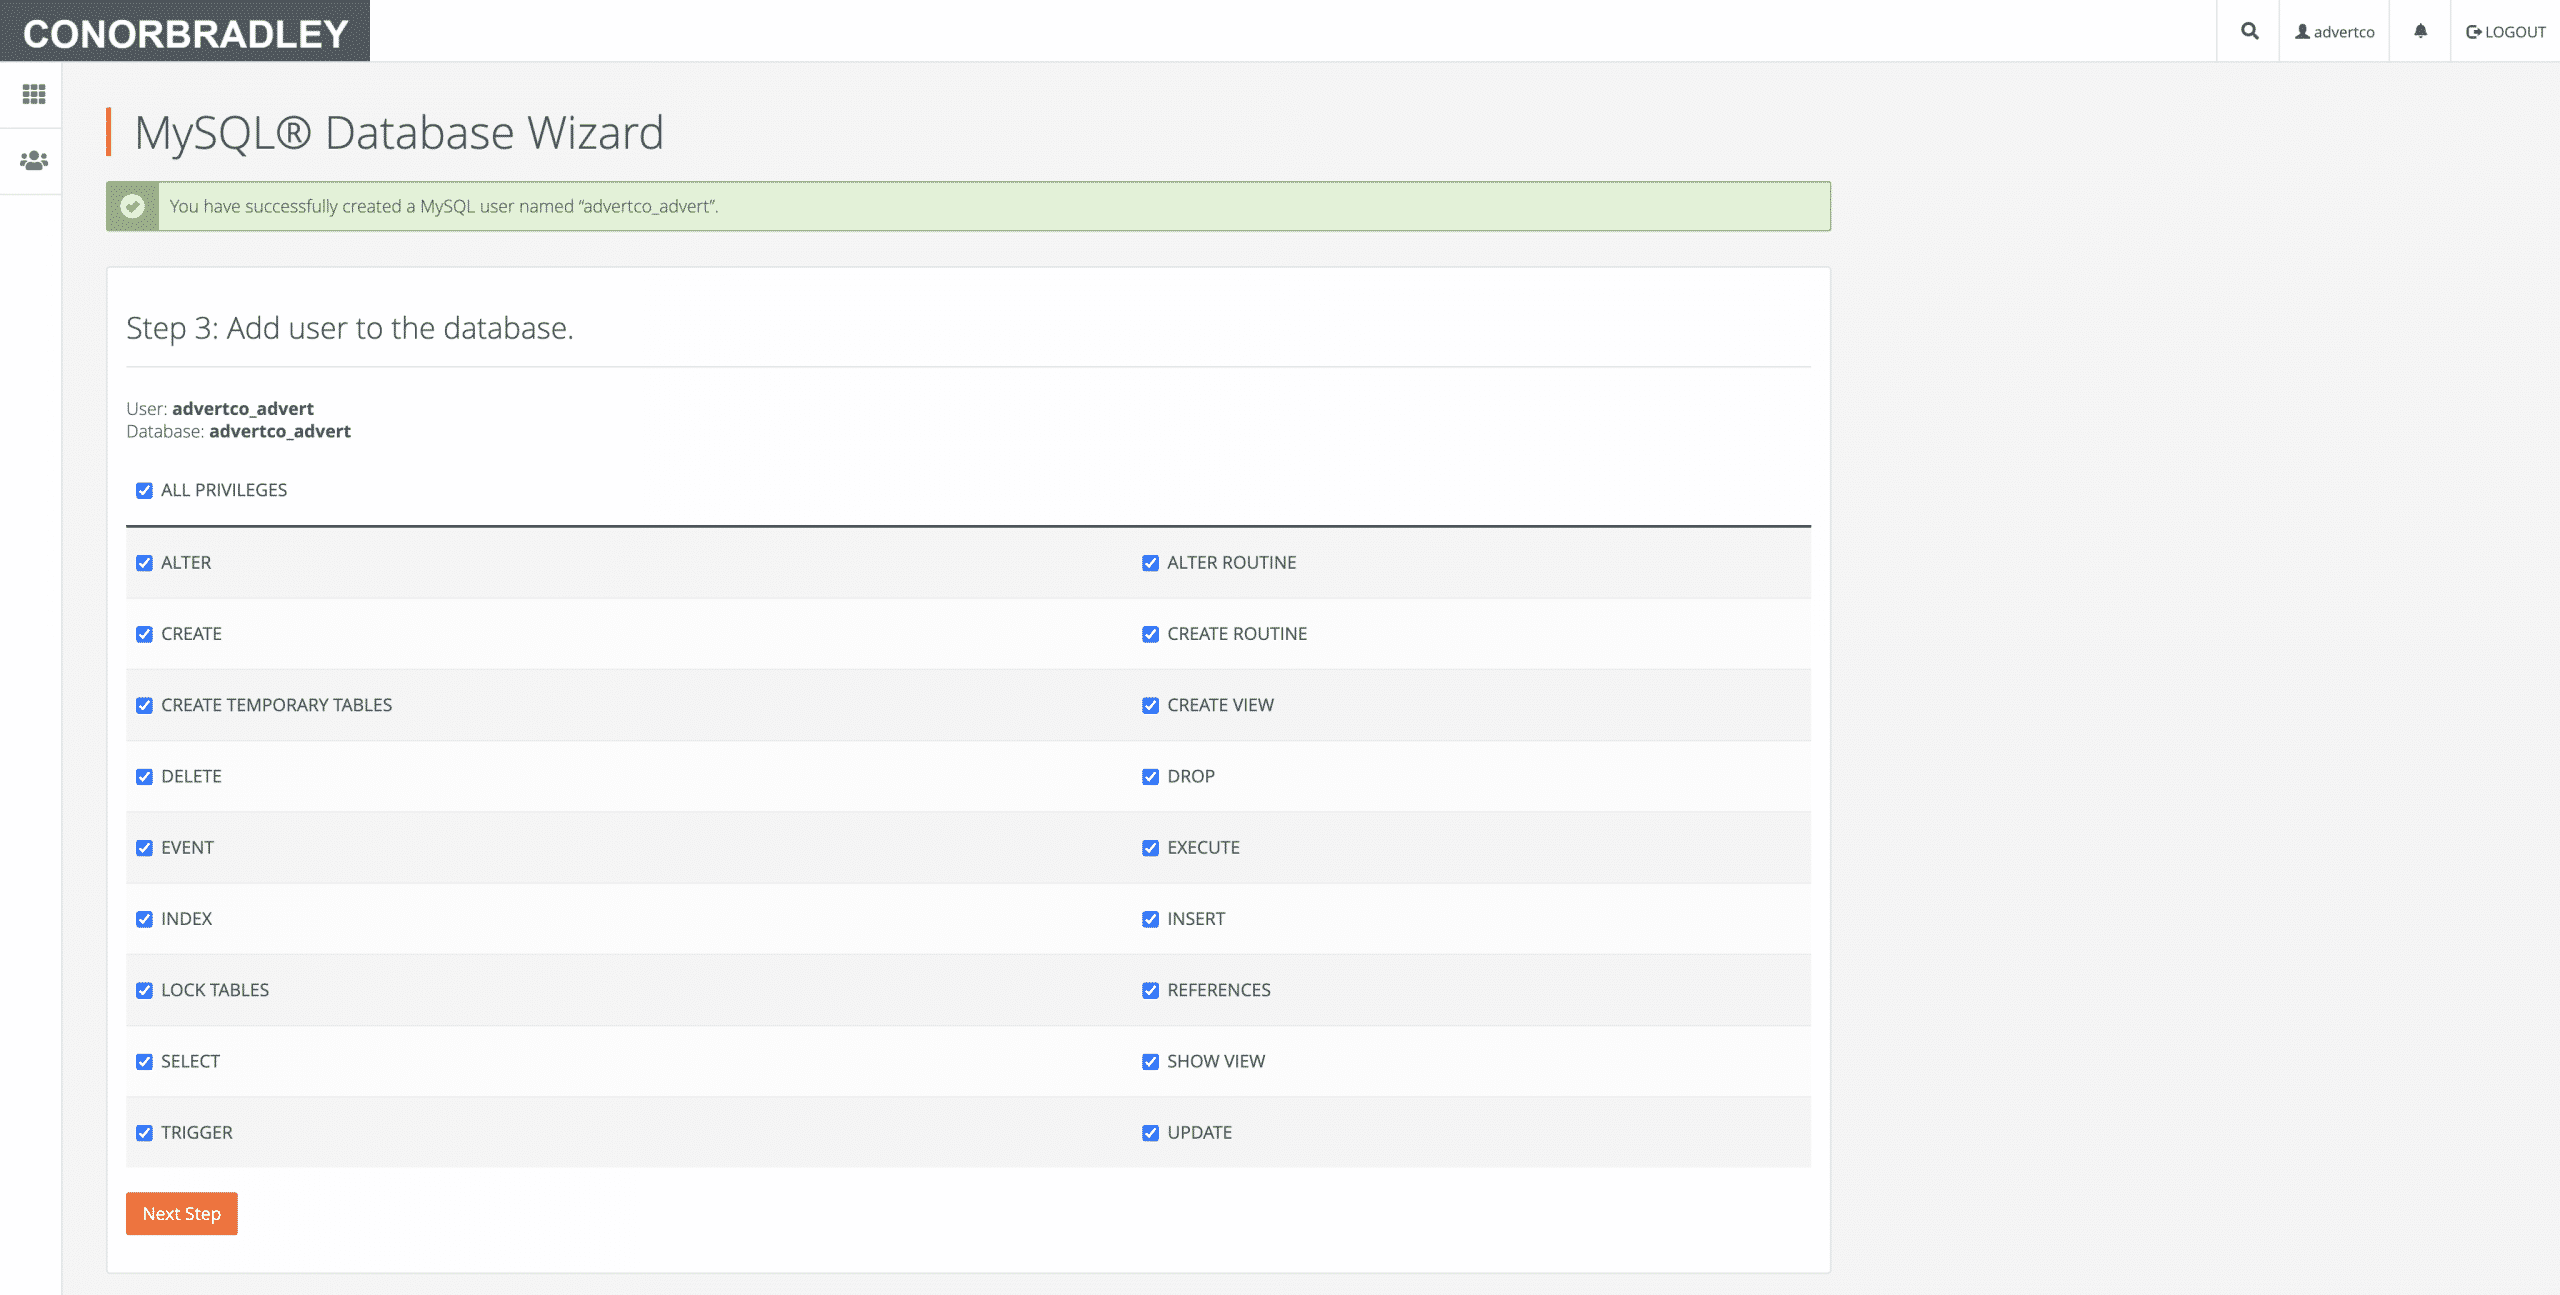Uncheck the INSERT privilege checkbox
The image size is (2560, 1295).
point(1151,919)
